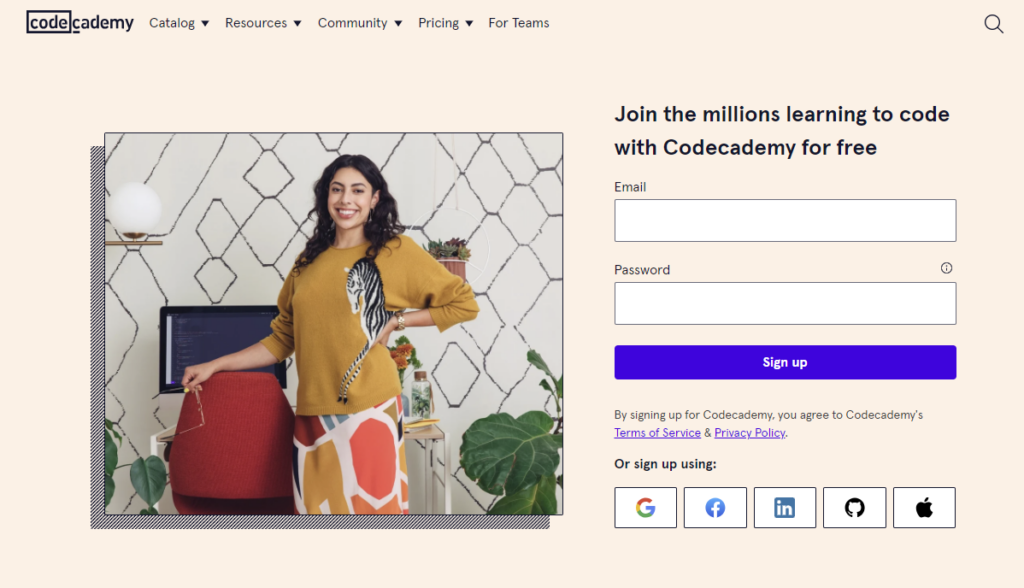Focus the Password input field
Viewport: 1024px width, 588px height.
785,303
